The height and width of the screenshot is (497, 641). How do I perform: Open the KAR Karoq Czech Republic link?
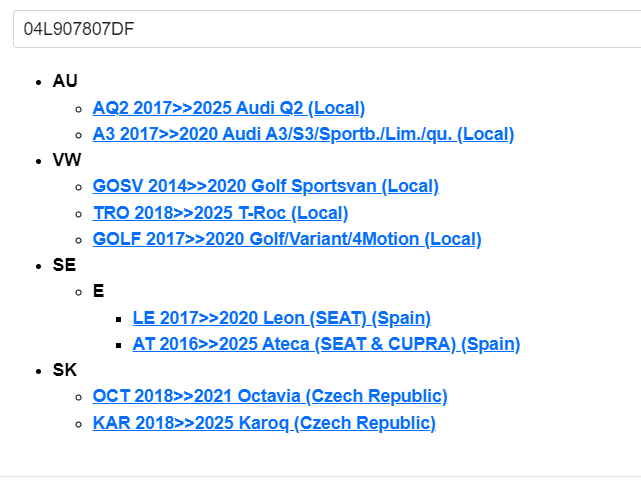[264, 423]
